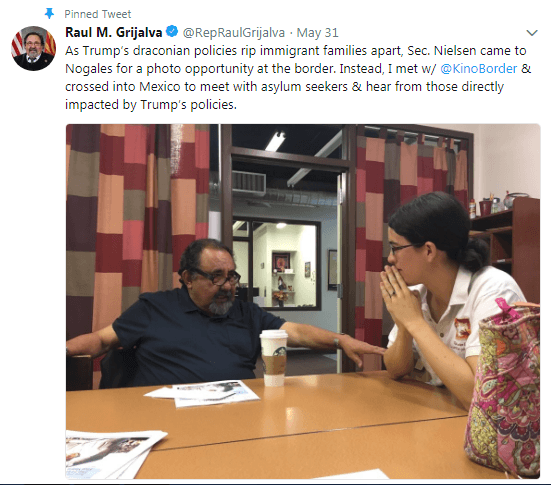This screenshot has height=485, width=551.
Task: Open the May 31 timestamp permalink
Action: (x=317, y=33)
